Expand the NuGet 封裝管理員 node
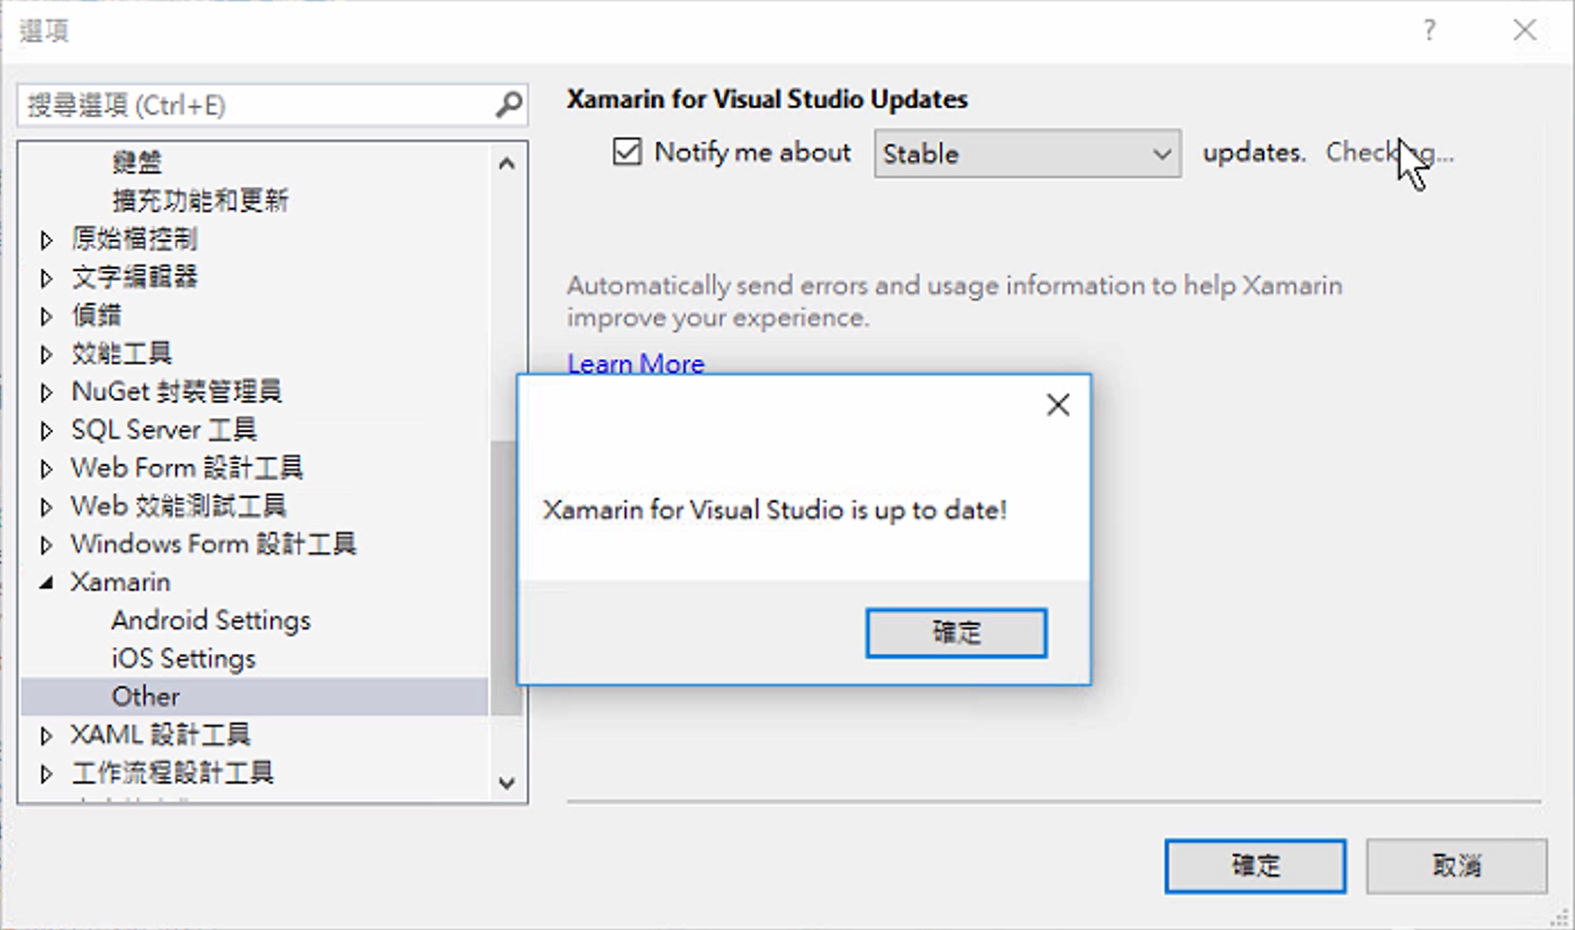This screenshot has width=1575, height=930. 46,392
